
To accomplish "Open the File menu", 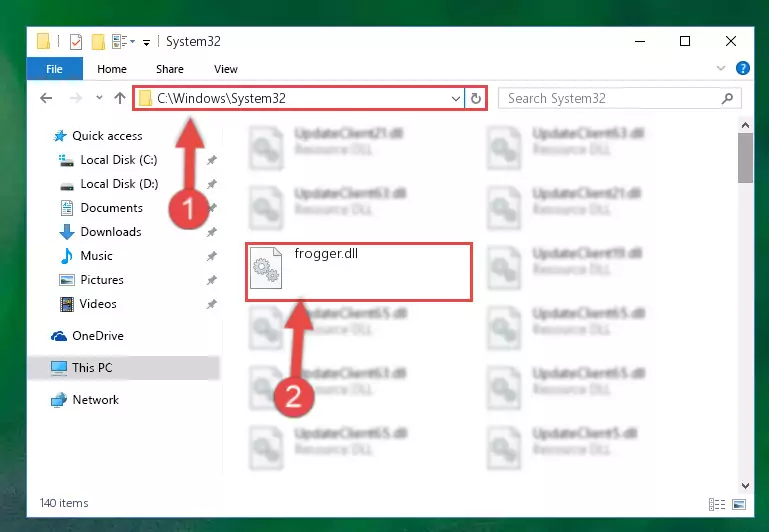I will coord(54,69).
